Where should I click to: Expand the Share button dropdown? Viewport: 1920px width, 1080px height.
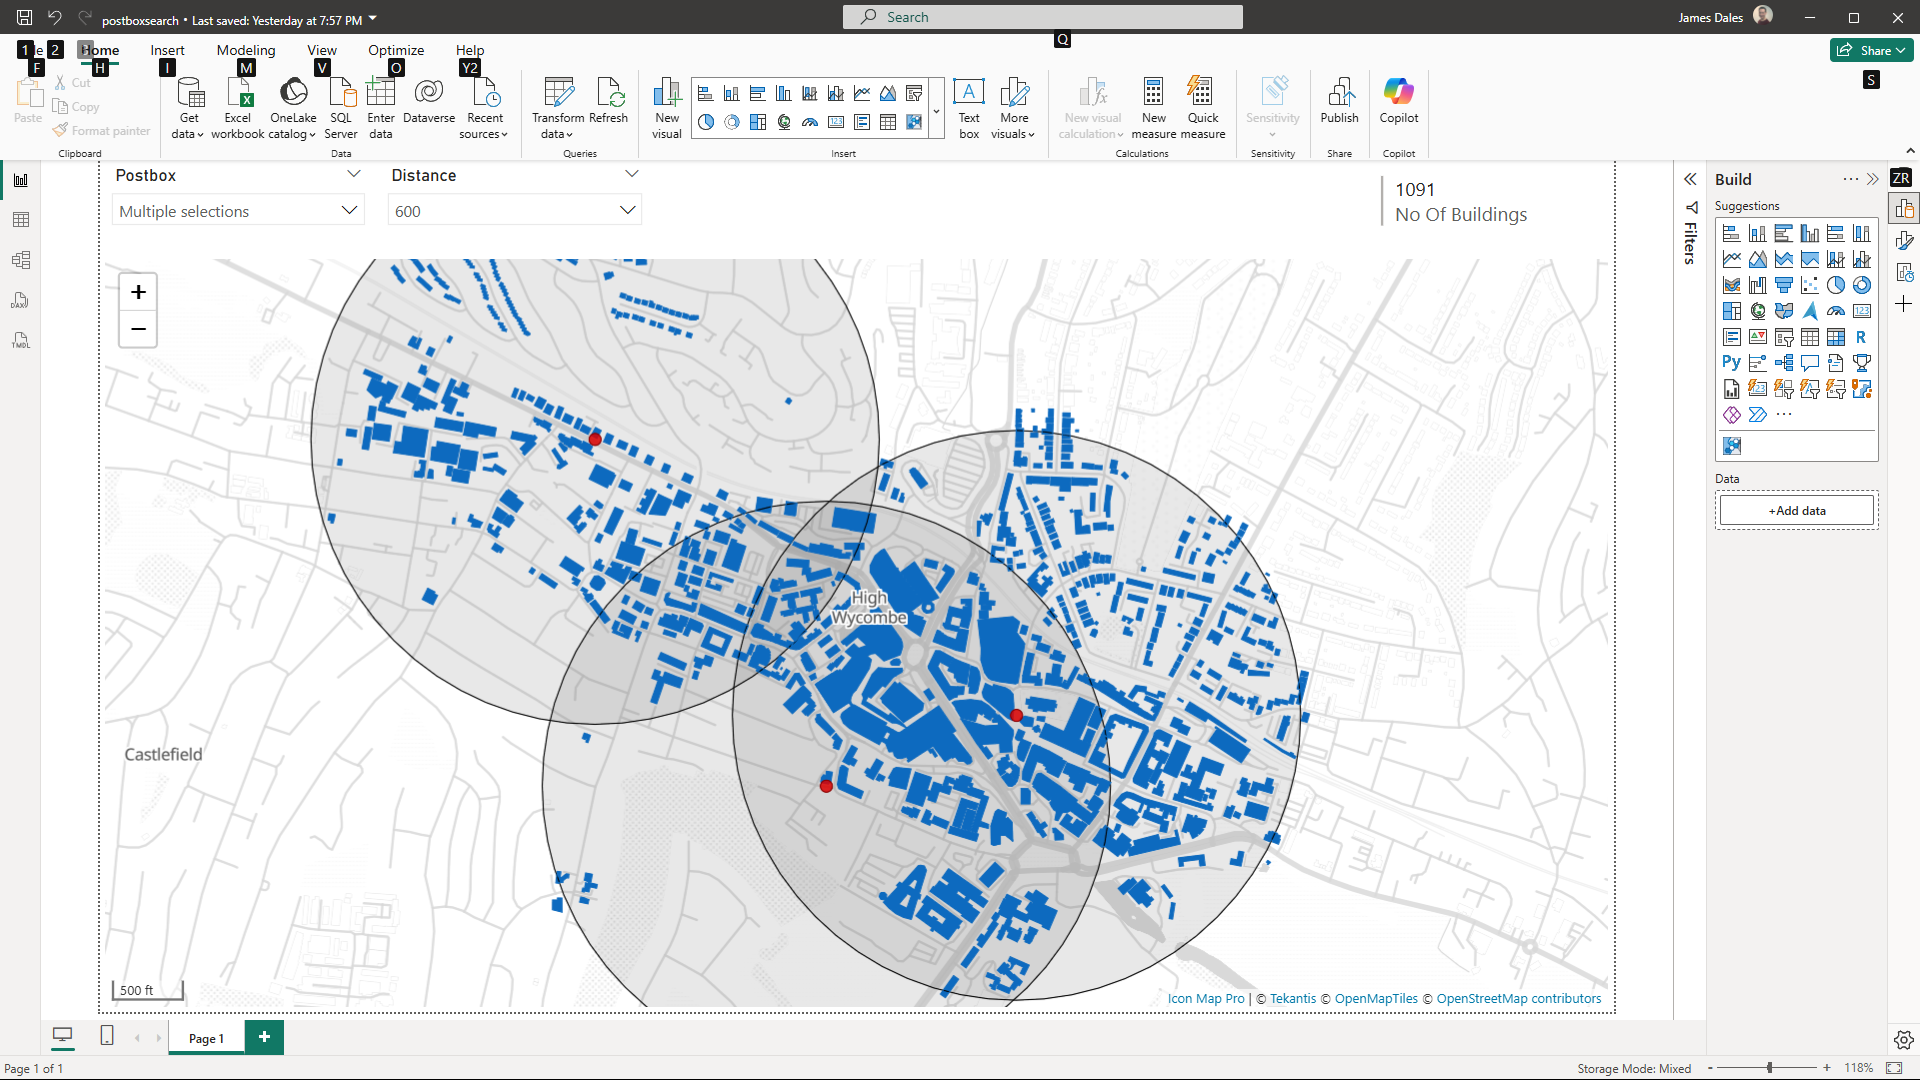pos(1900,50)
